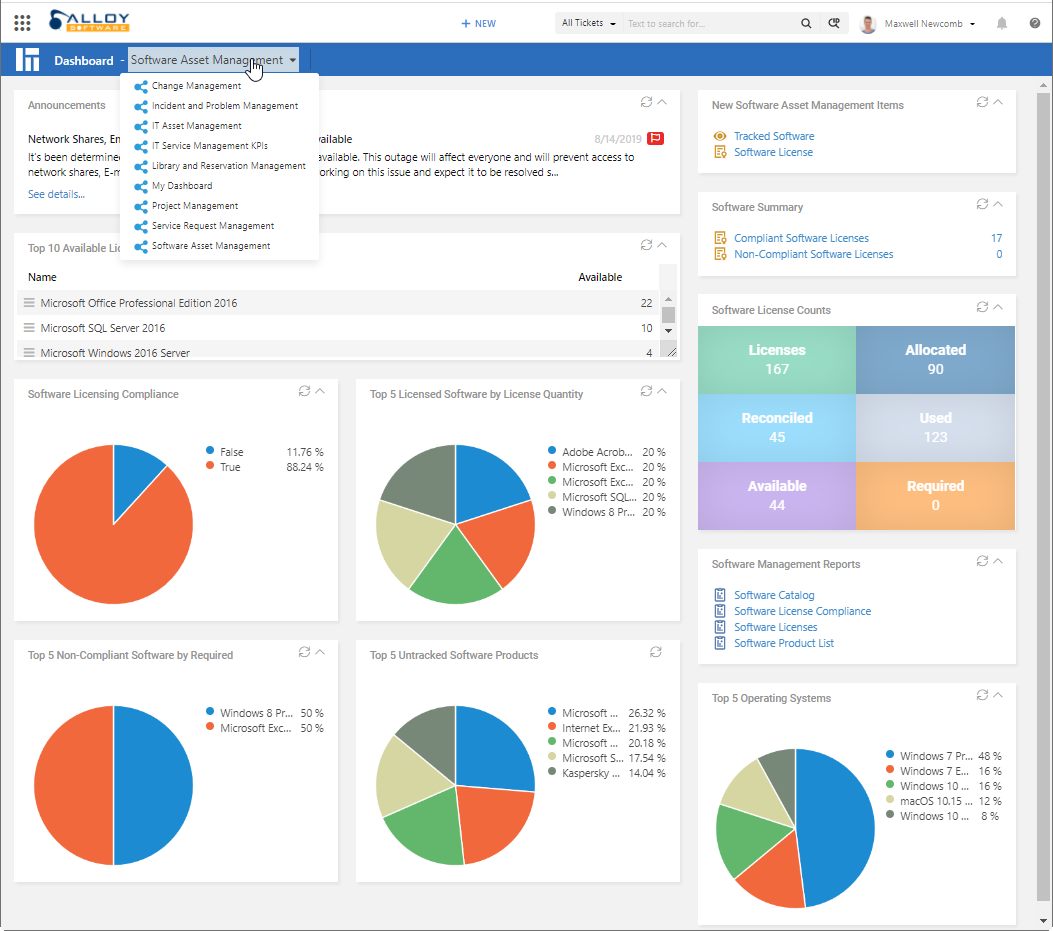Toggle the Software Asset Management dashboard dropdown

click(214, 60)
